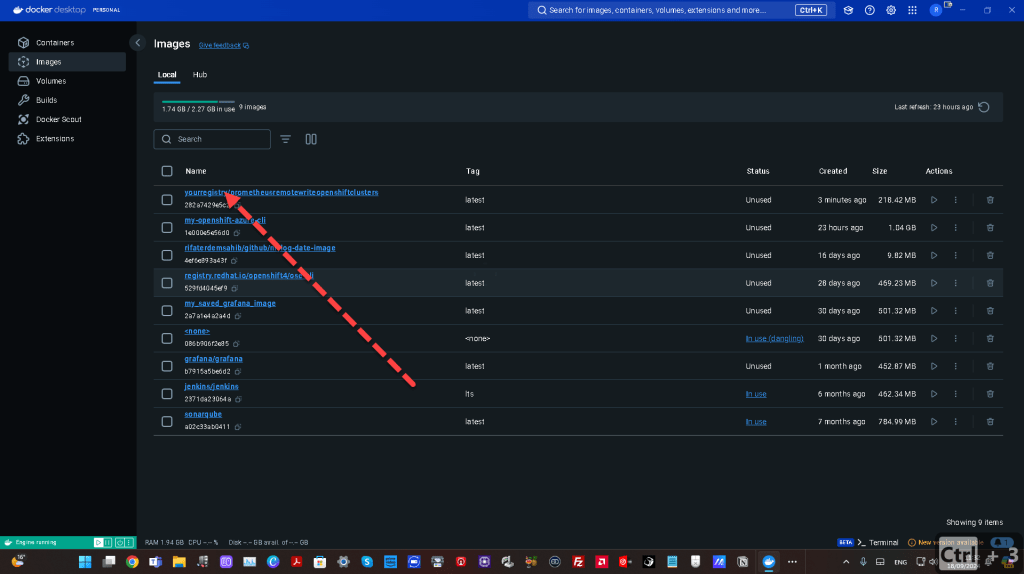1024x574 pixels.
Task: Refresh the images list
Action: pyautogui.click(x=984, y=107)
